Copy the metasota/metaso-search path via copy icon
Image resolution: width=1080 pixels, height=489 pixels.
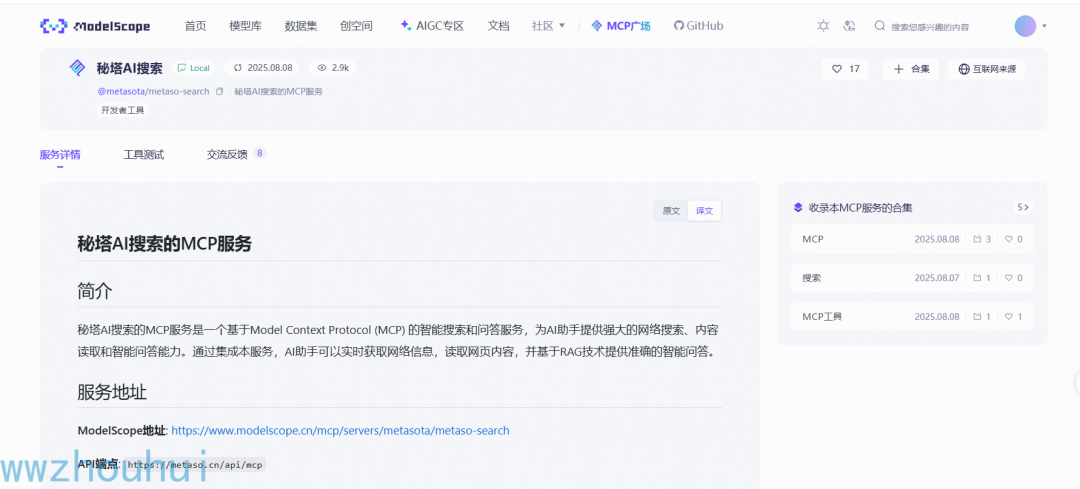click(220, 92)
